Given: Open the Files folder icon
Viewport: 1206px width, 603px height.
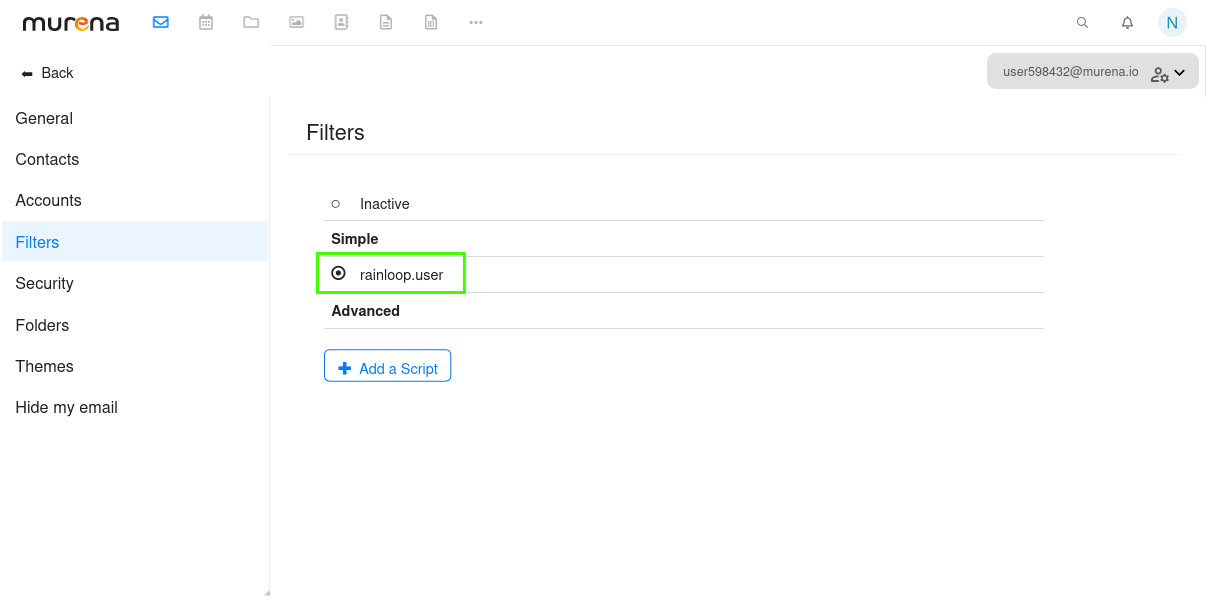Looking at the screenshot, I should point(251,21).
